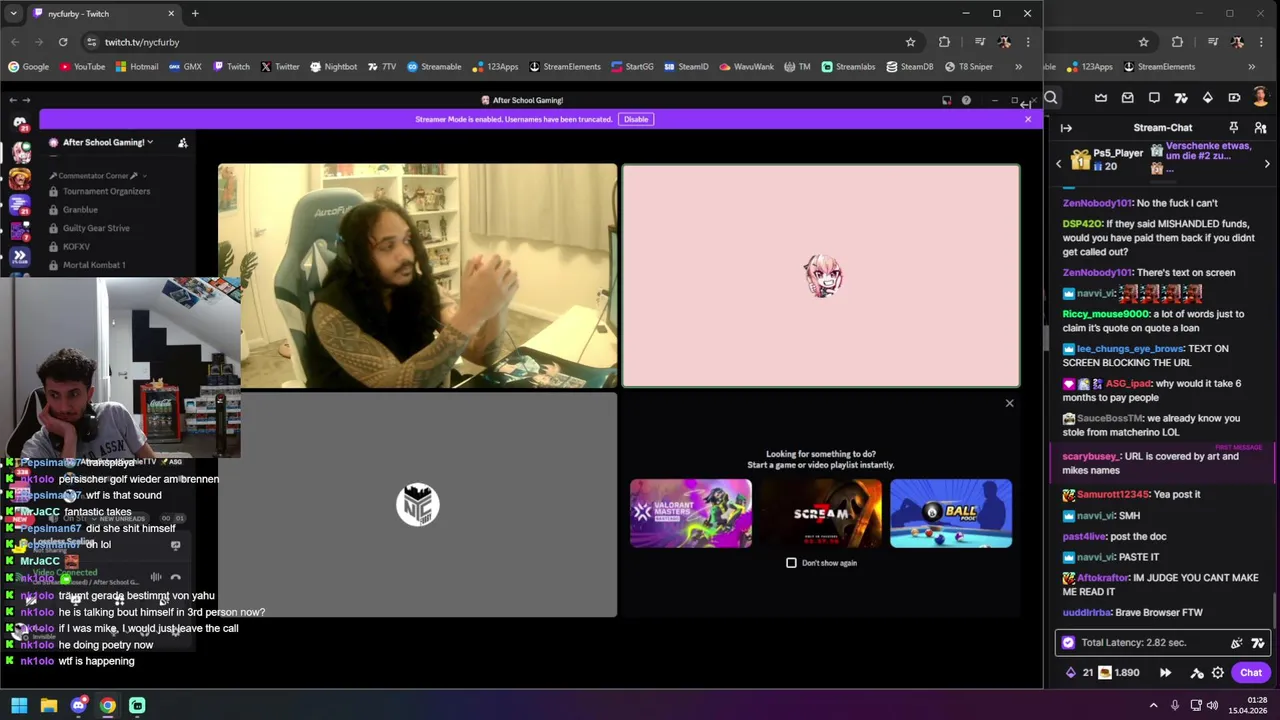
Task: Pin the Stream-Chat panel using pin icon
Action: click(x=1233, y=128)
